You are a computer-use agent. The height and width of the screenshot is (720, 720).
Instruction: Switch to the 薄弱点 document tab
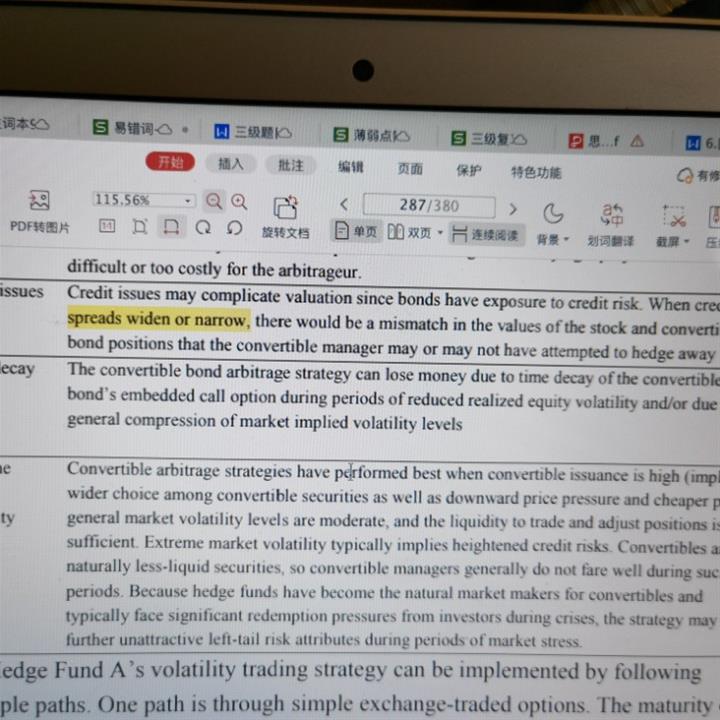click(x=380, y=134)
